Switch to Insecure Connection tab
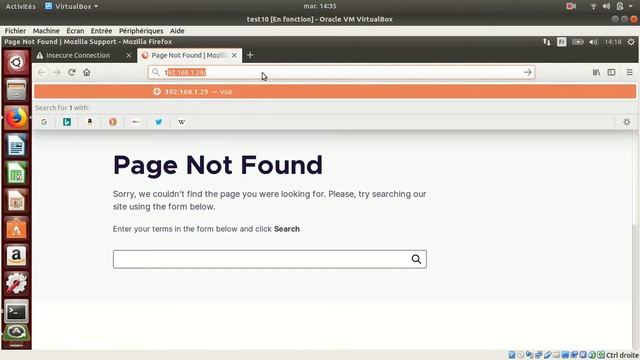 (78, 55)
